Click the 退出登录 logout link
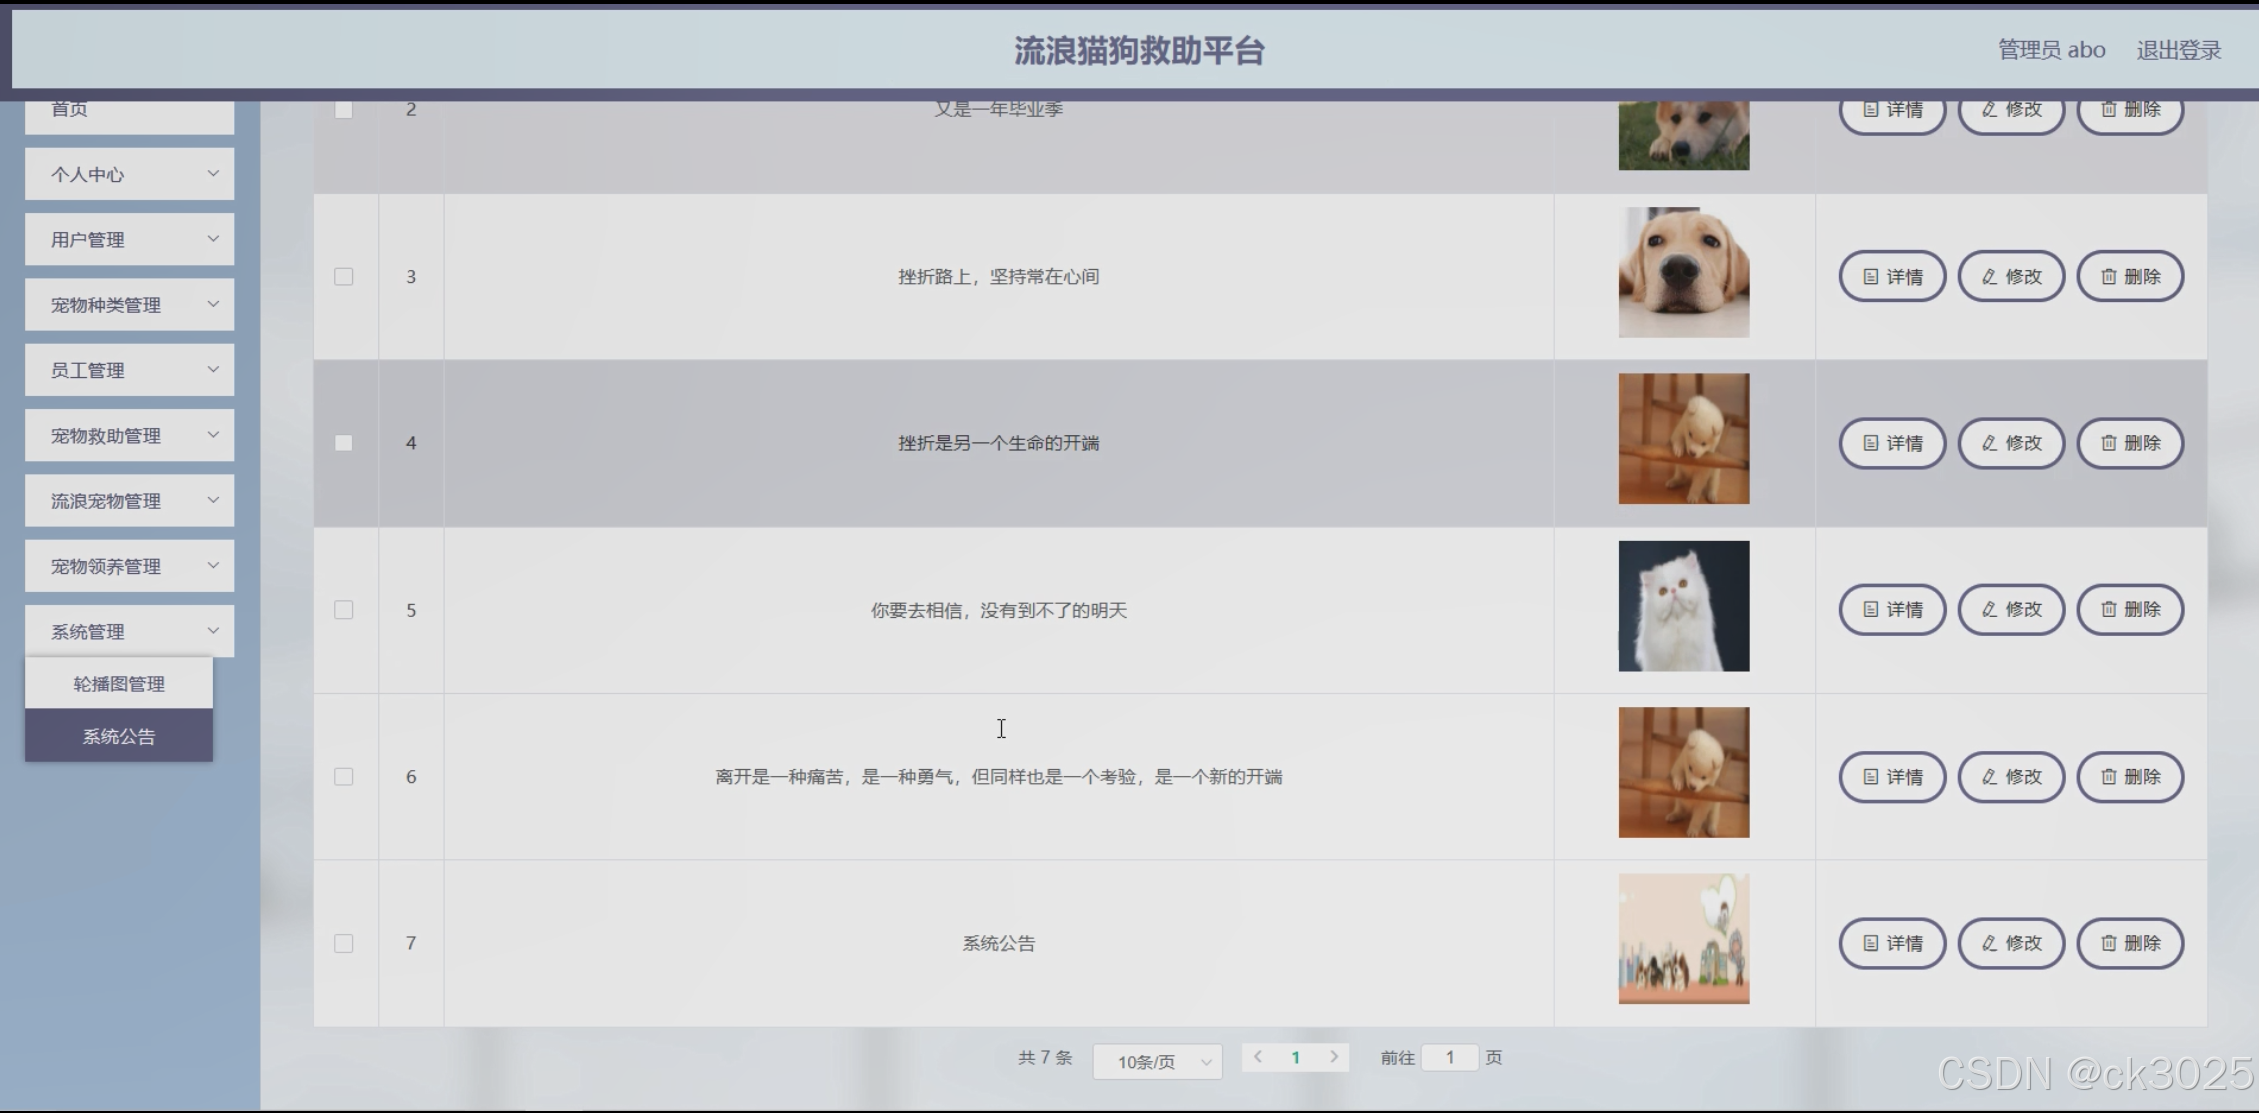The width and height of the screenshot is (2259, 1113). click(2178, 50)
